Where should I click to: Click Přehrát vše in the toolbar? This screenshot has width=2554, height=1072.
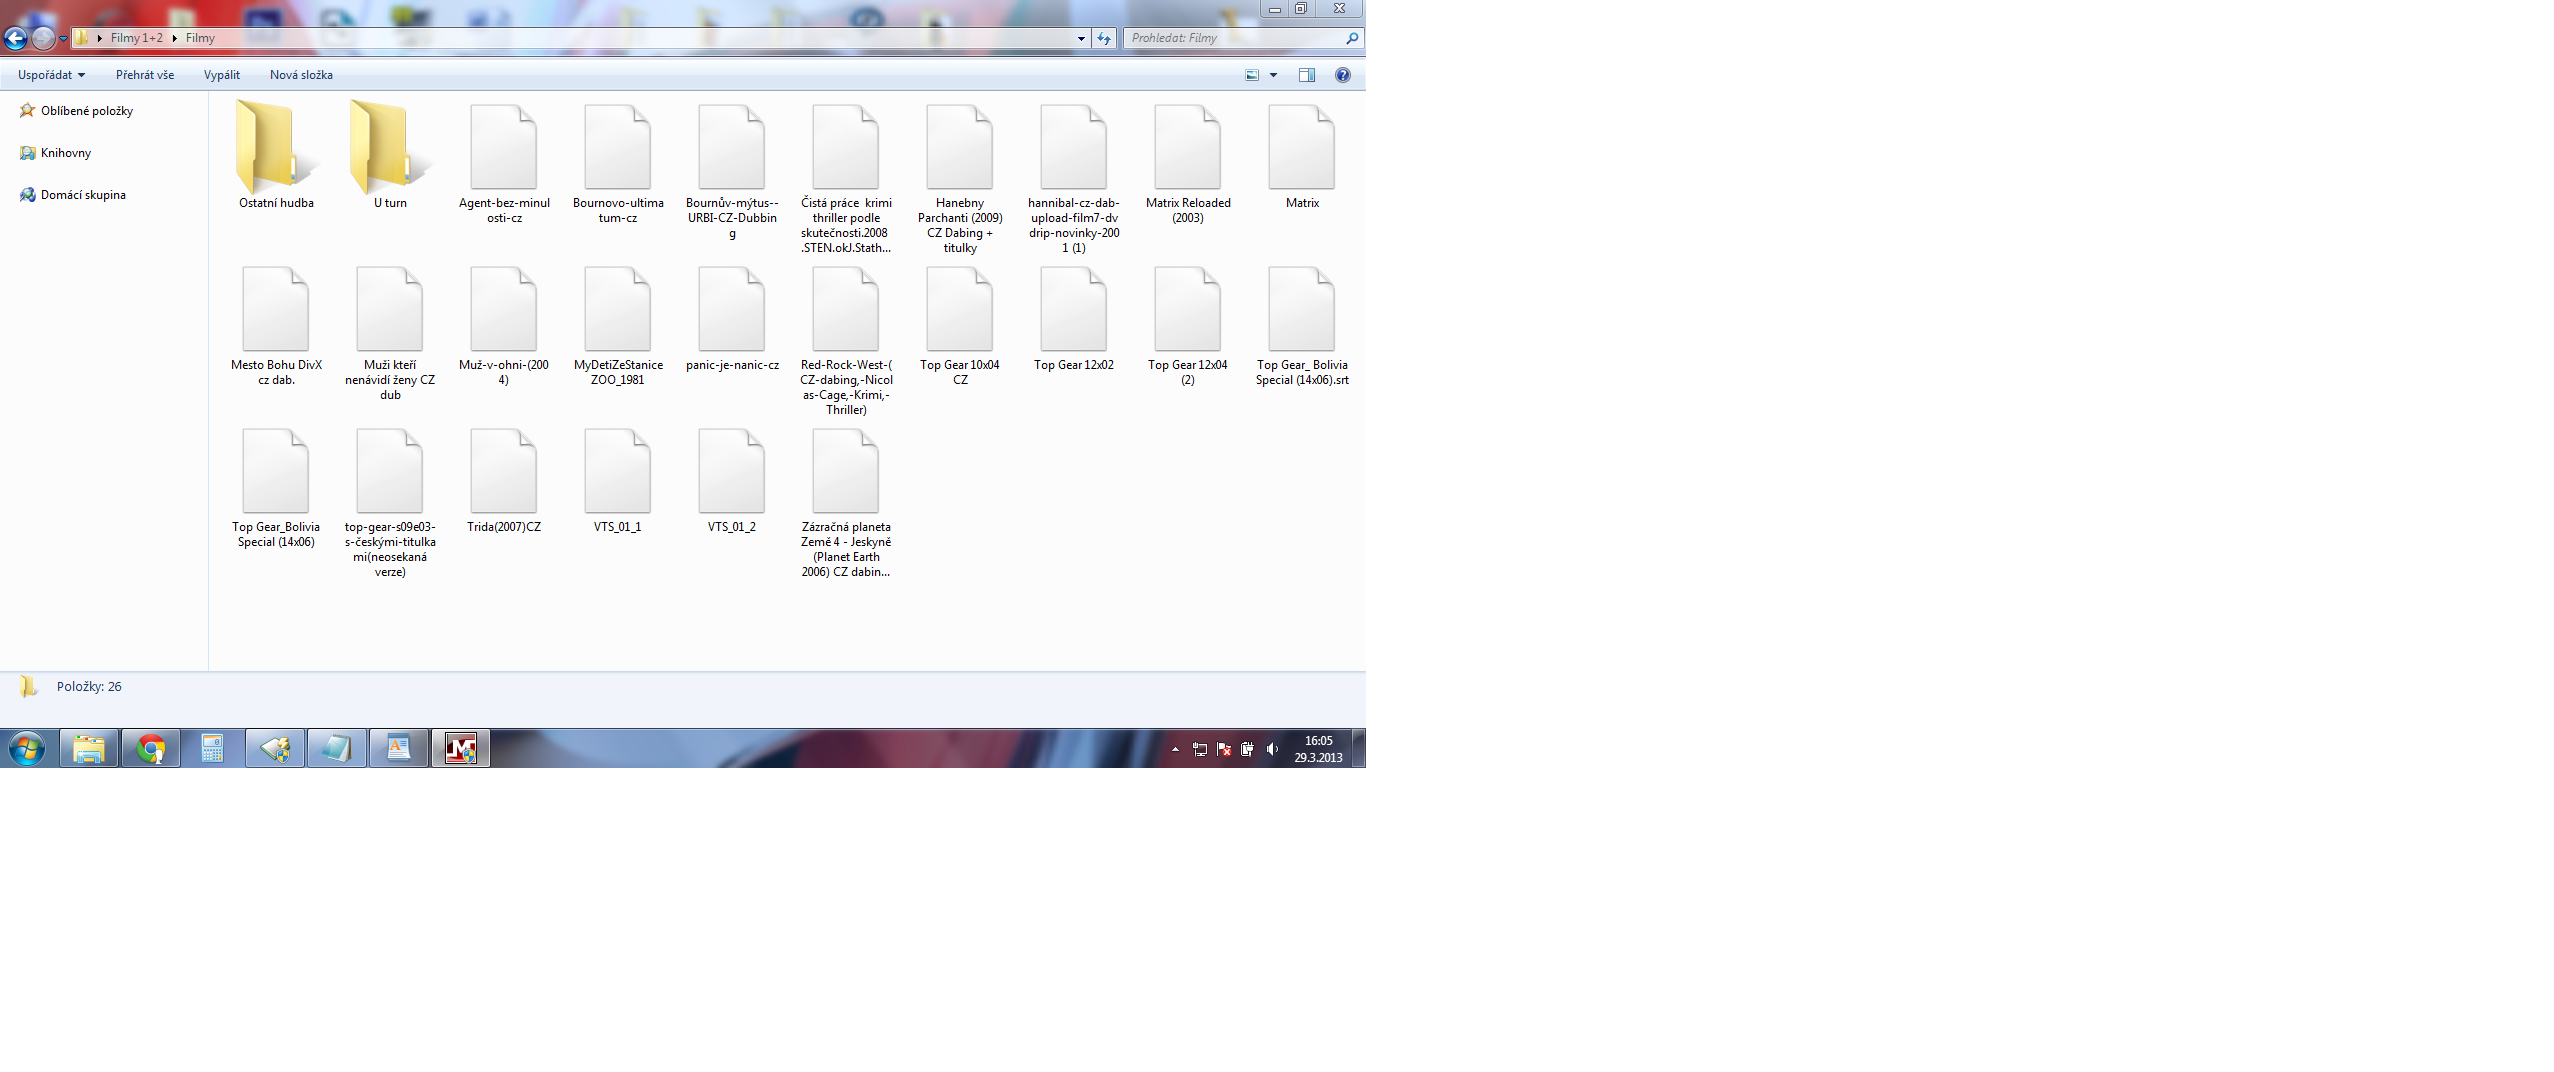145,75
